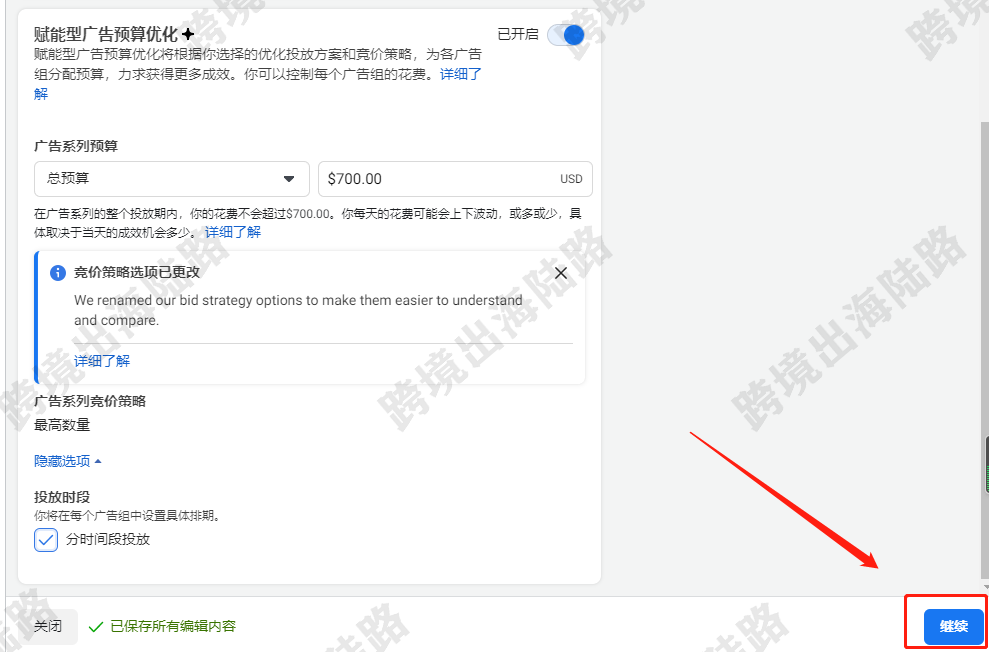The width and height of the screenshot is (989, 652).
Task: Collapse options via 隐藏选项
Action: 62,461
